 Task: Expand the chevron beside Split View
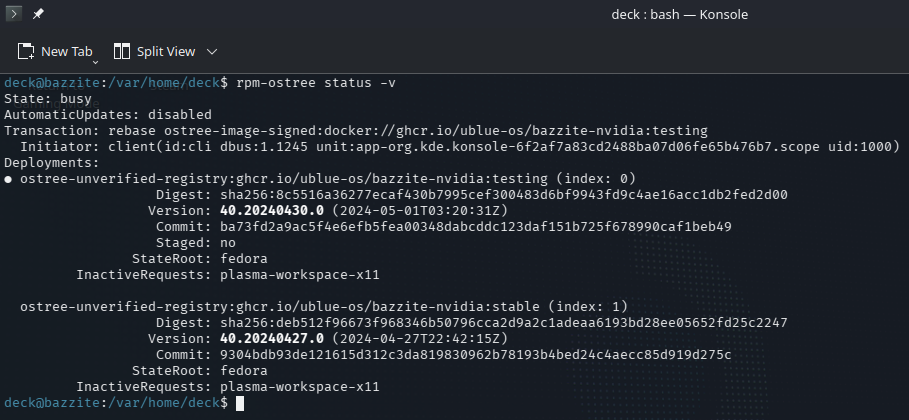point(211,51)
